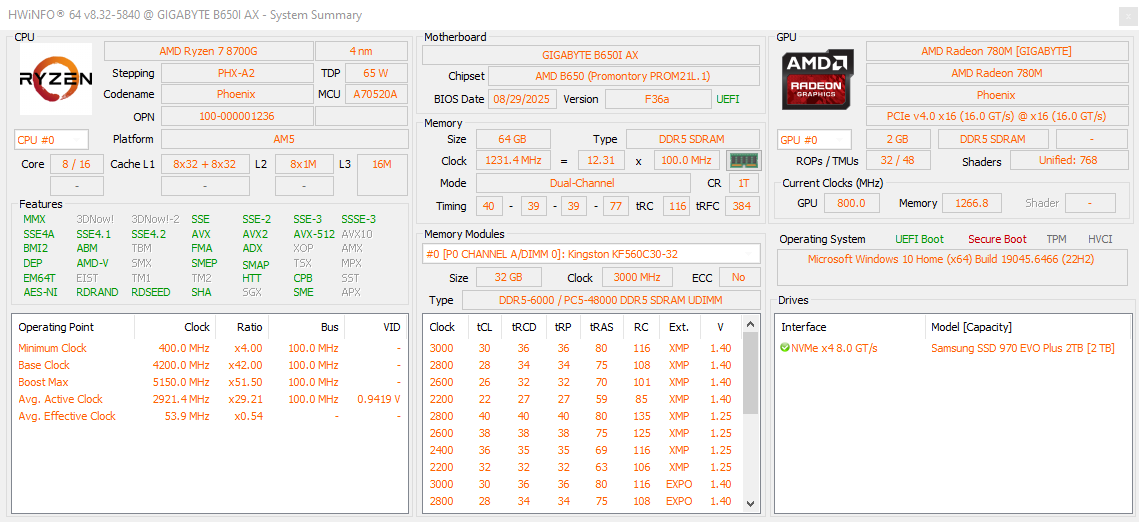1139x522 pixels.
Task: Click the tRFC value 384
Action: click(x=742, y=206)
